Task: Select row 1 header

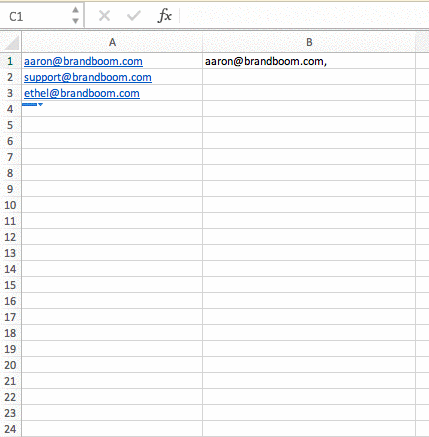Action: click(10, 61)
